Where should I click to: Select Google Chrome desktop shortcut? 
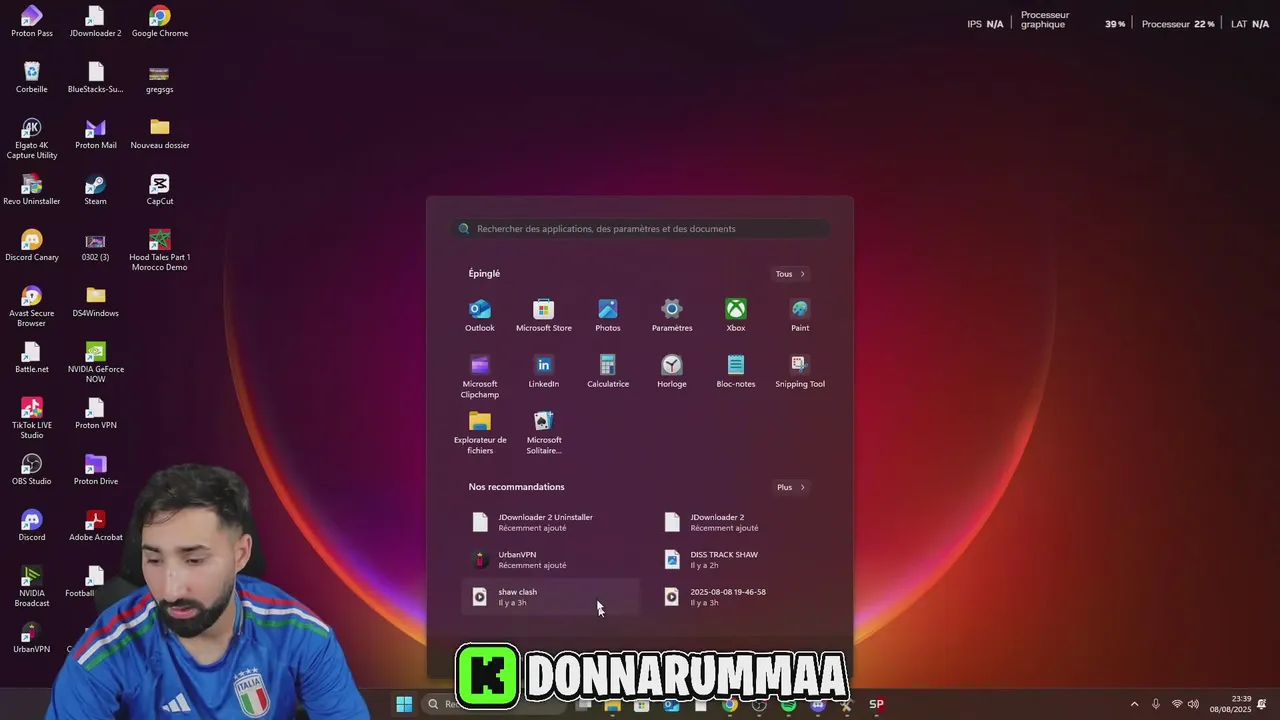[160, 22]
